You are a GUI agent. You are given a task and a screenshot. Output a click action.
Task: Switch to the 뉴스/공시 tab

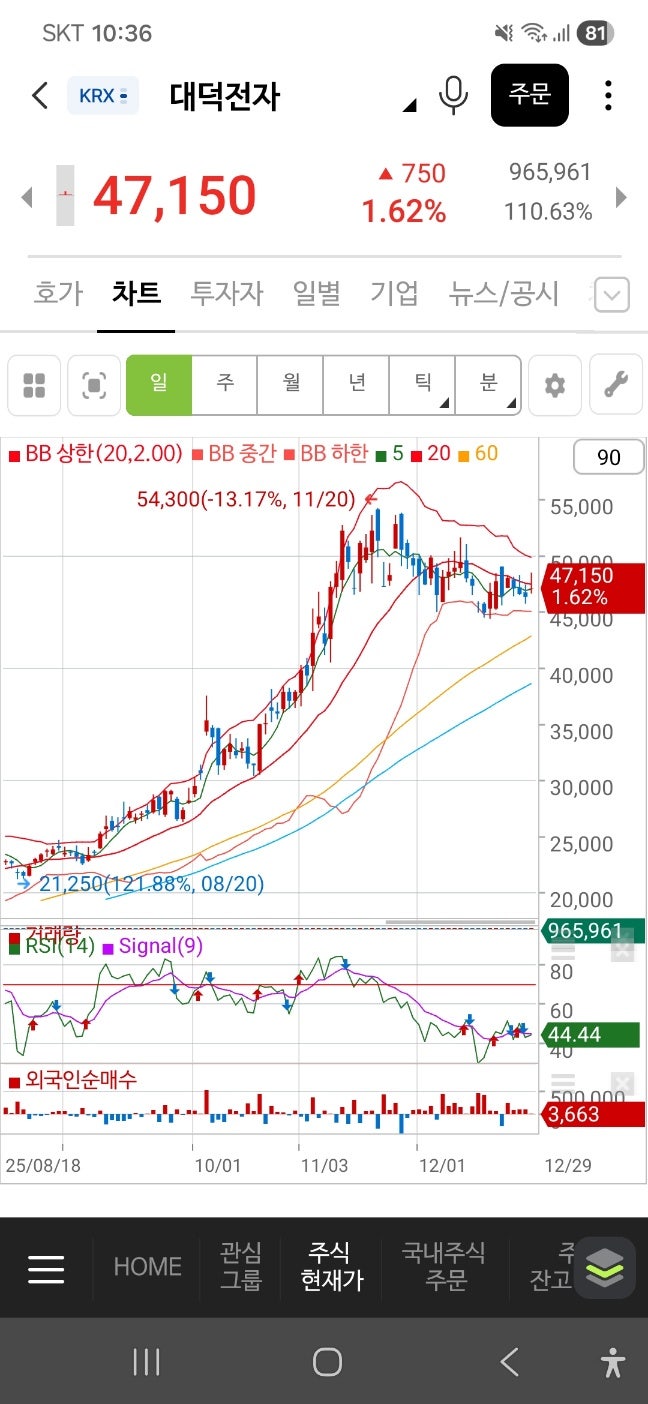504,293
